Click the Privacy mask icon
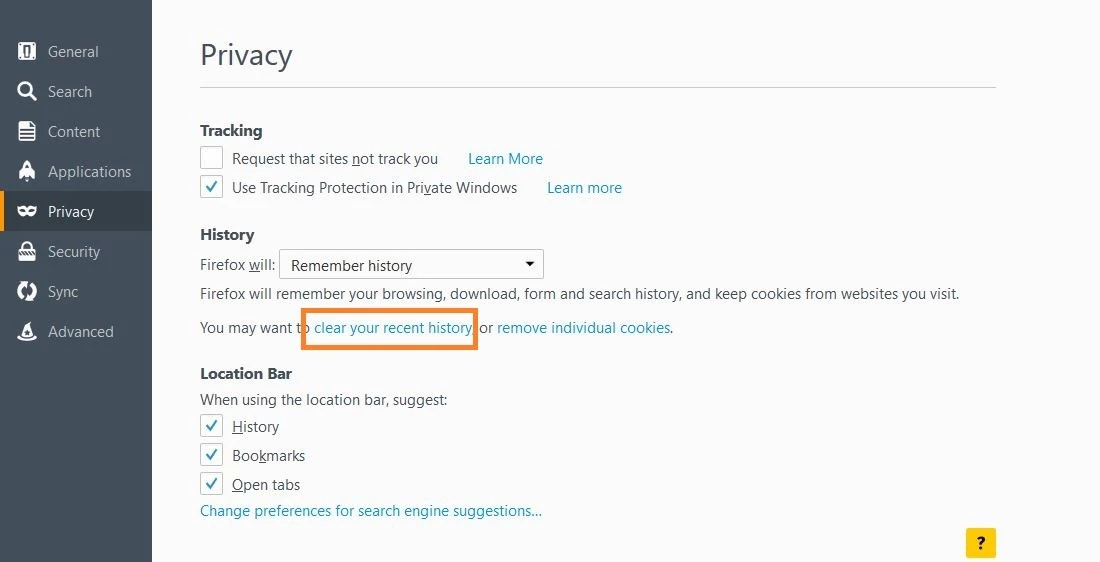Viewport: 1100px width, 562px height. [x=27, y=212]
